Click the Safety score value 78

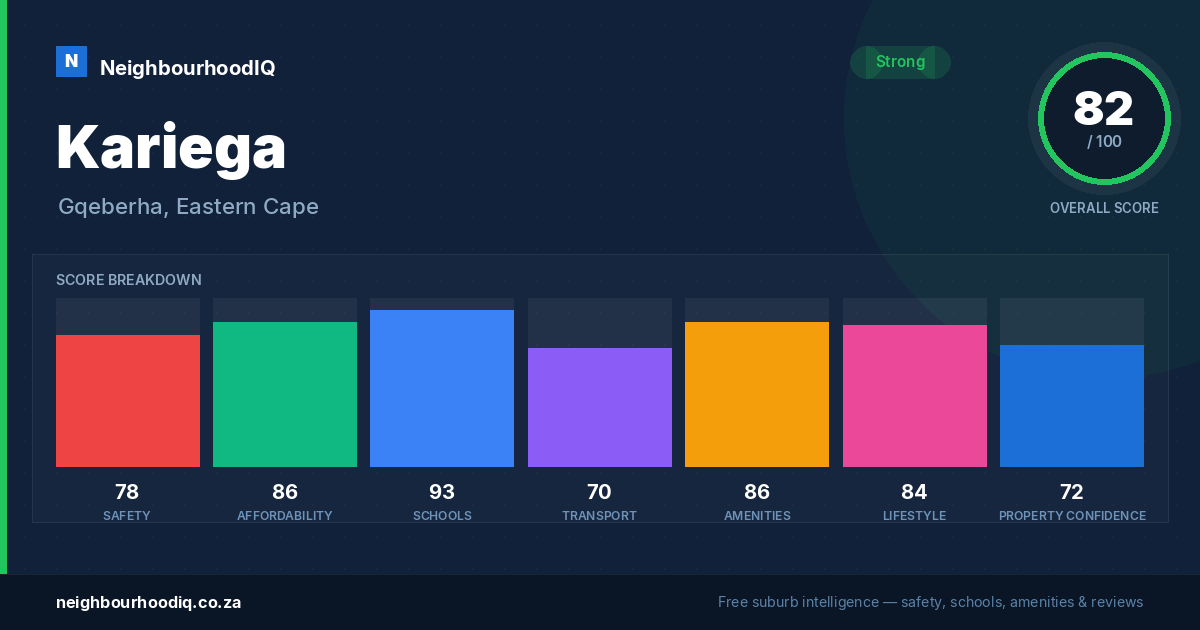(127, 492)
